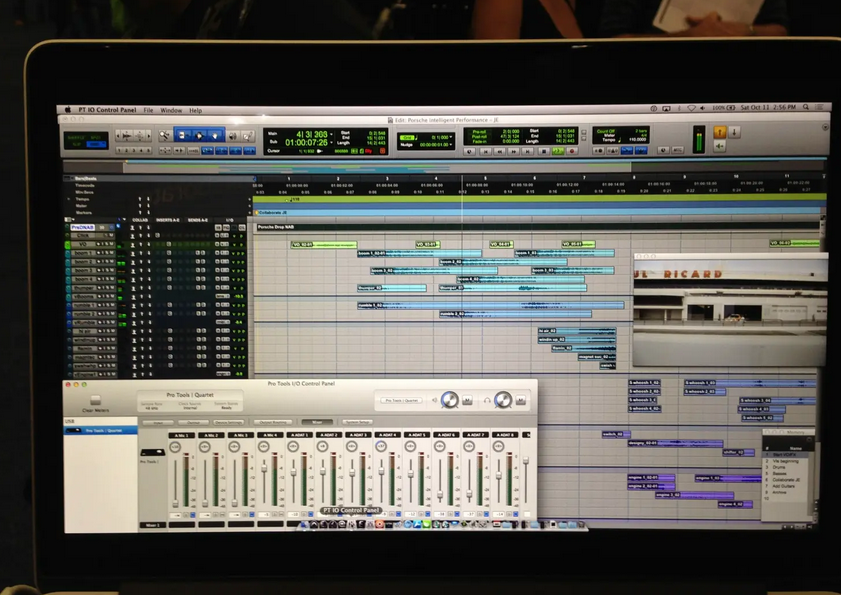Click the volume icon in the menu bar

pos(703,108)
